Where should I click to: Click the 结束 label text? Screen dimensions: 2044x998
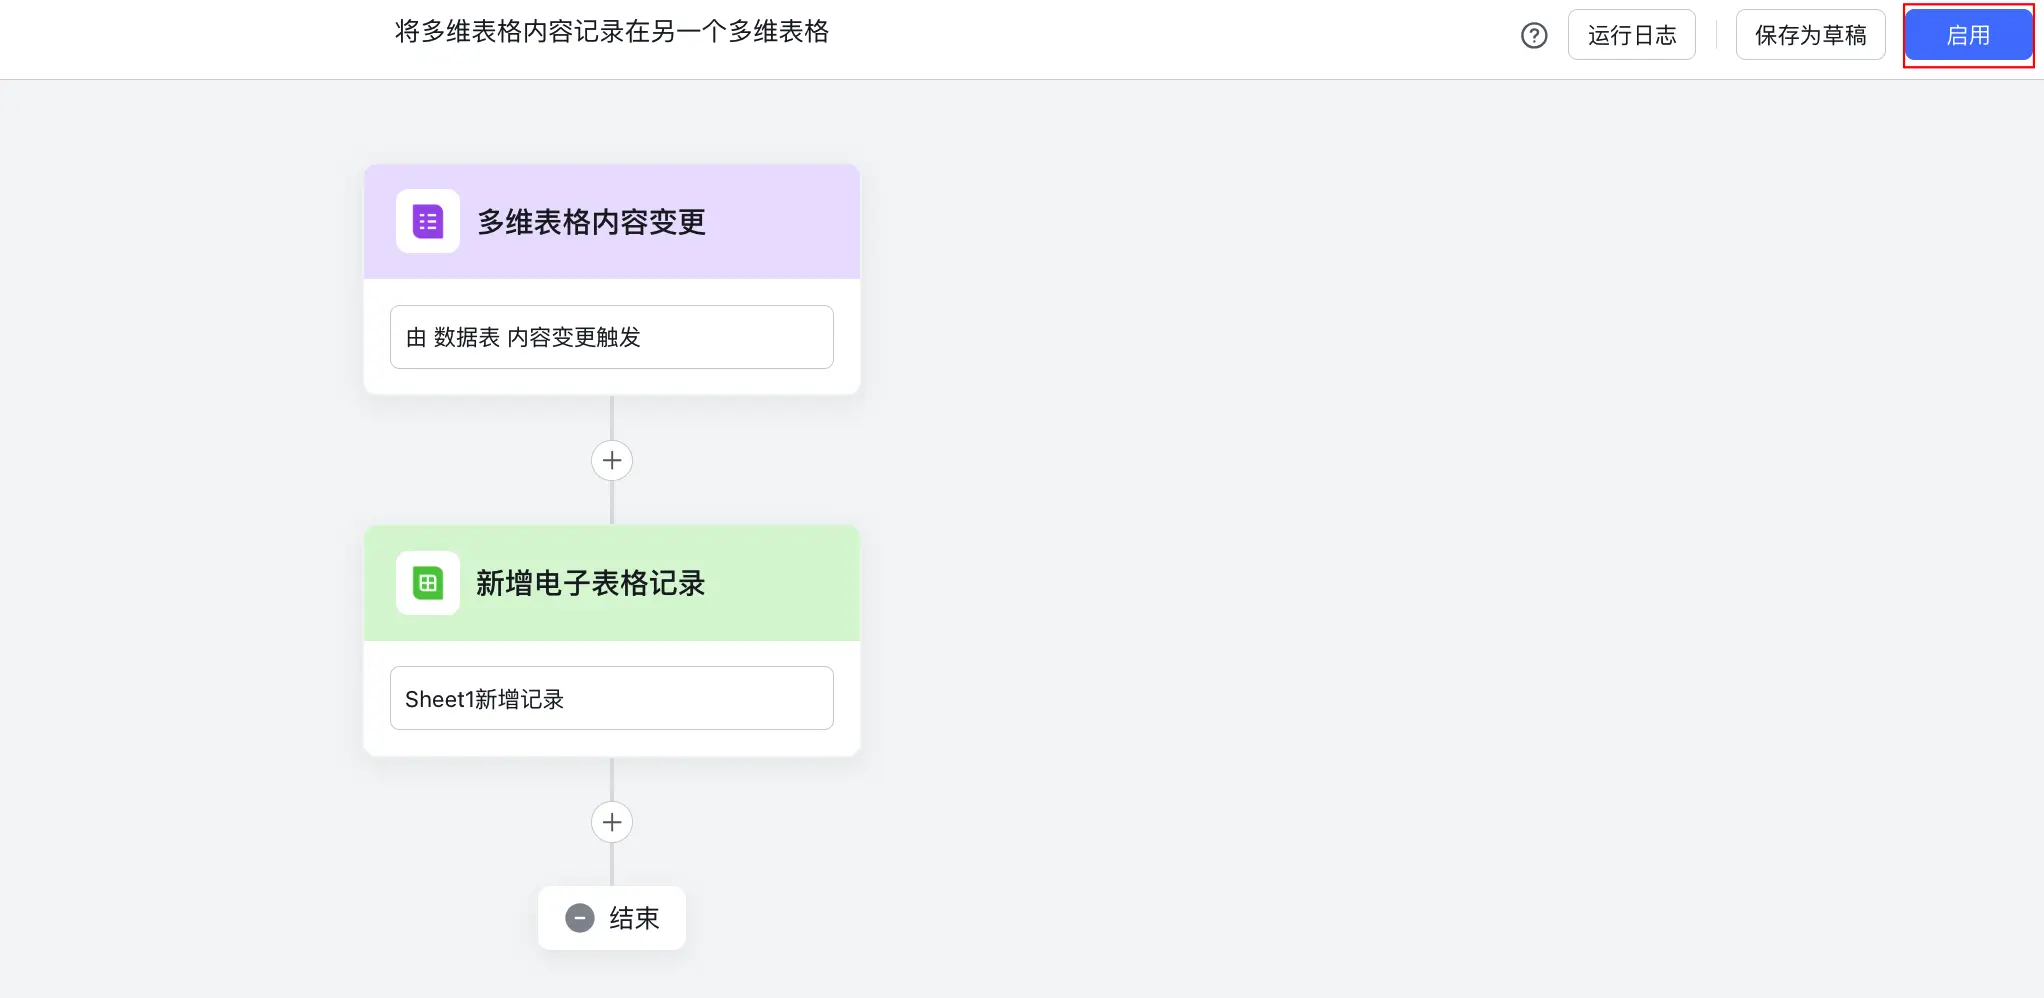(x=634, y=918)
